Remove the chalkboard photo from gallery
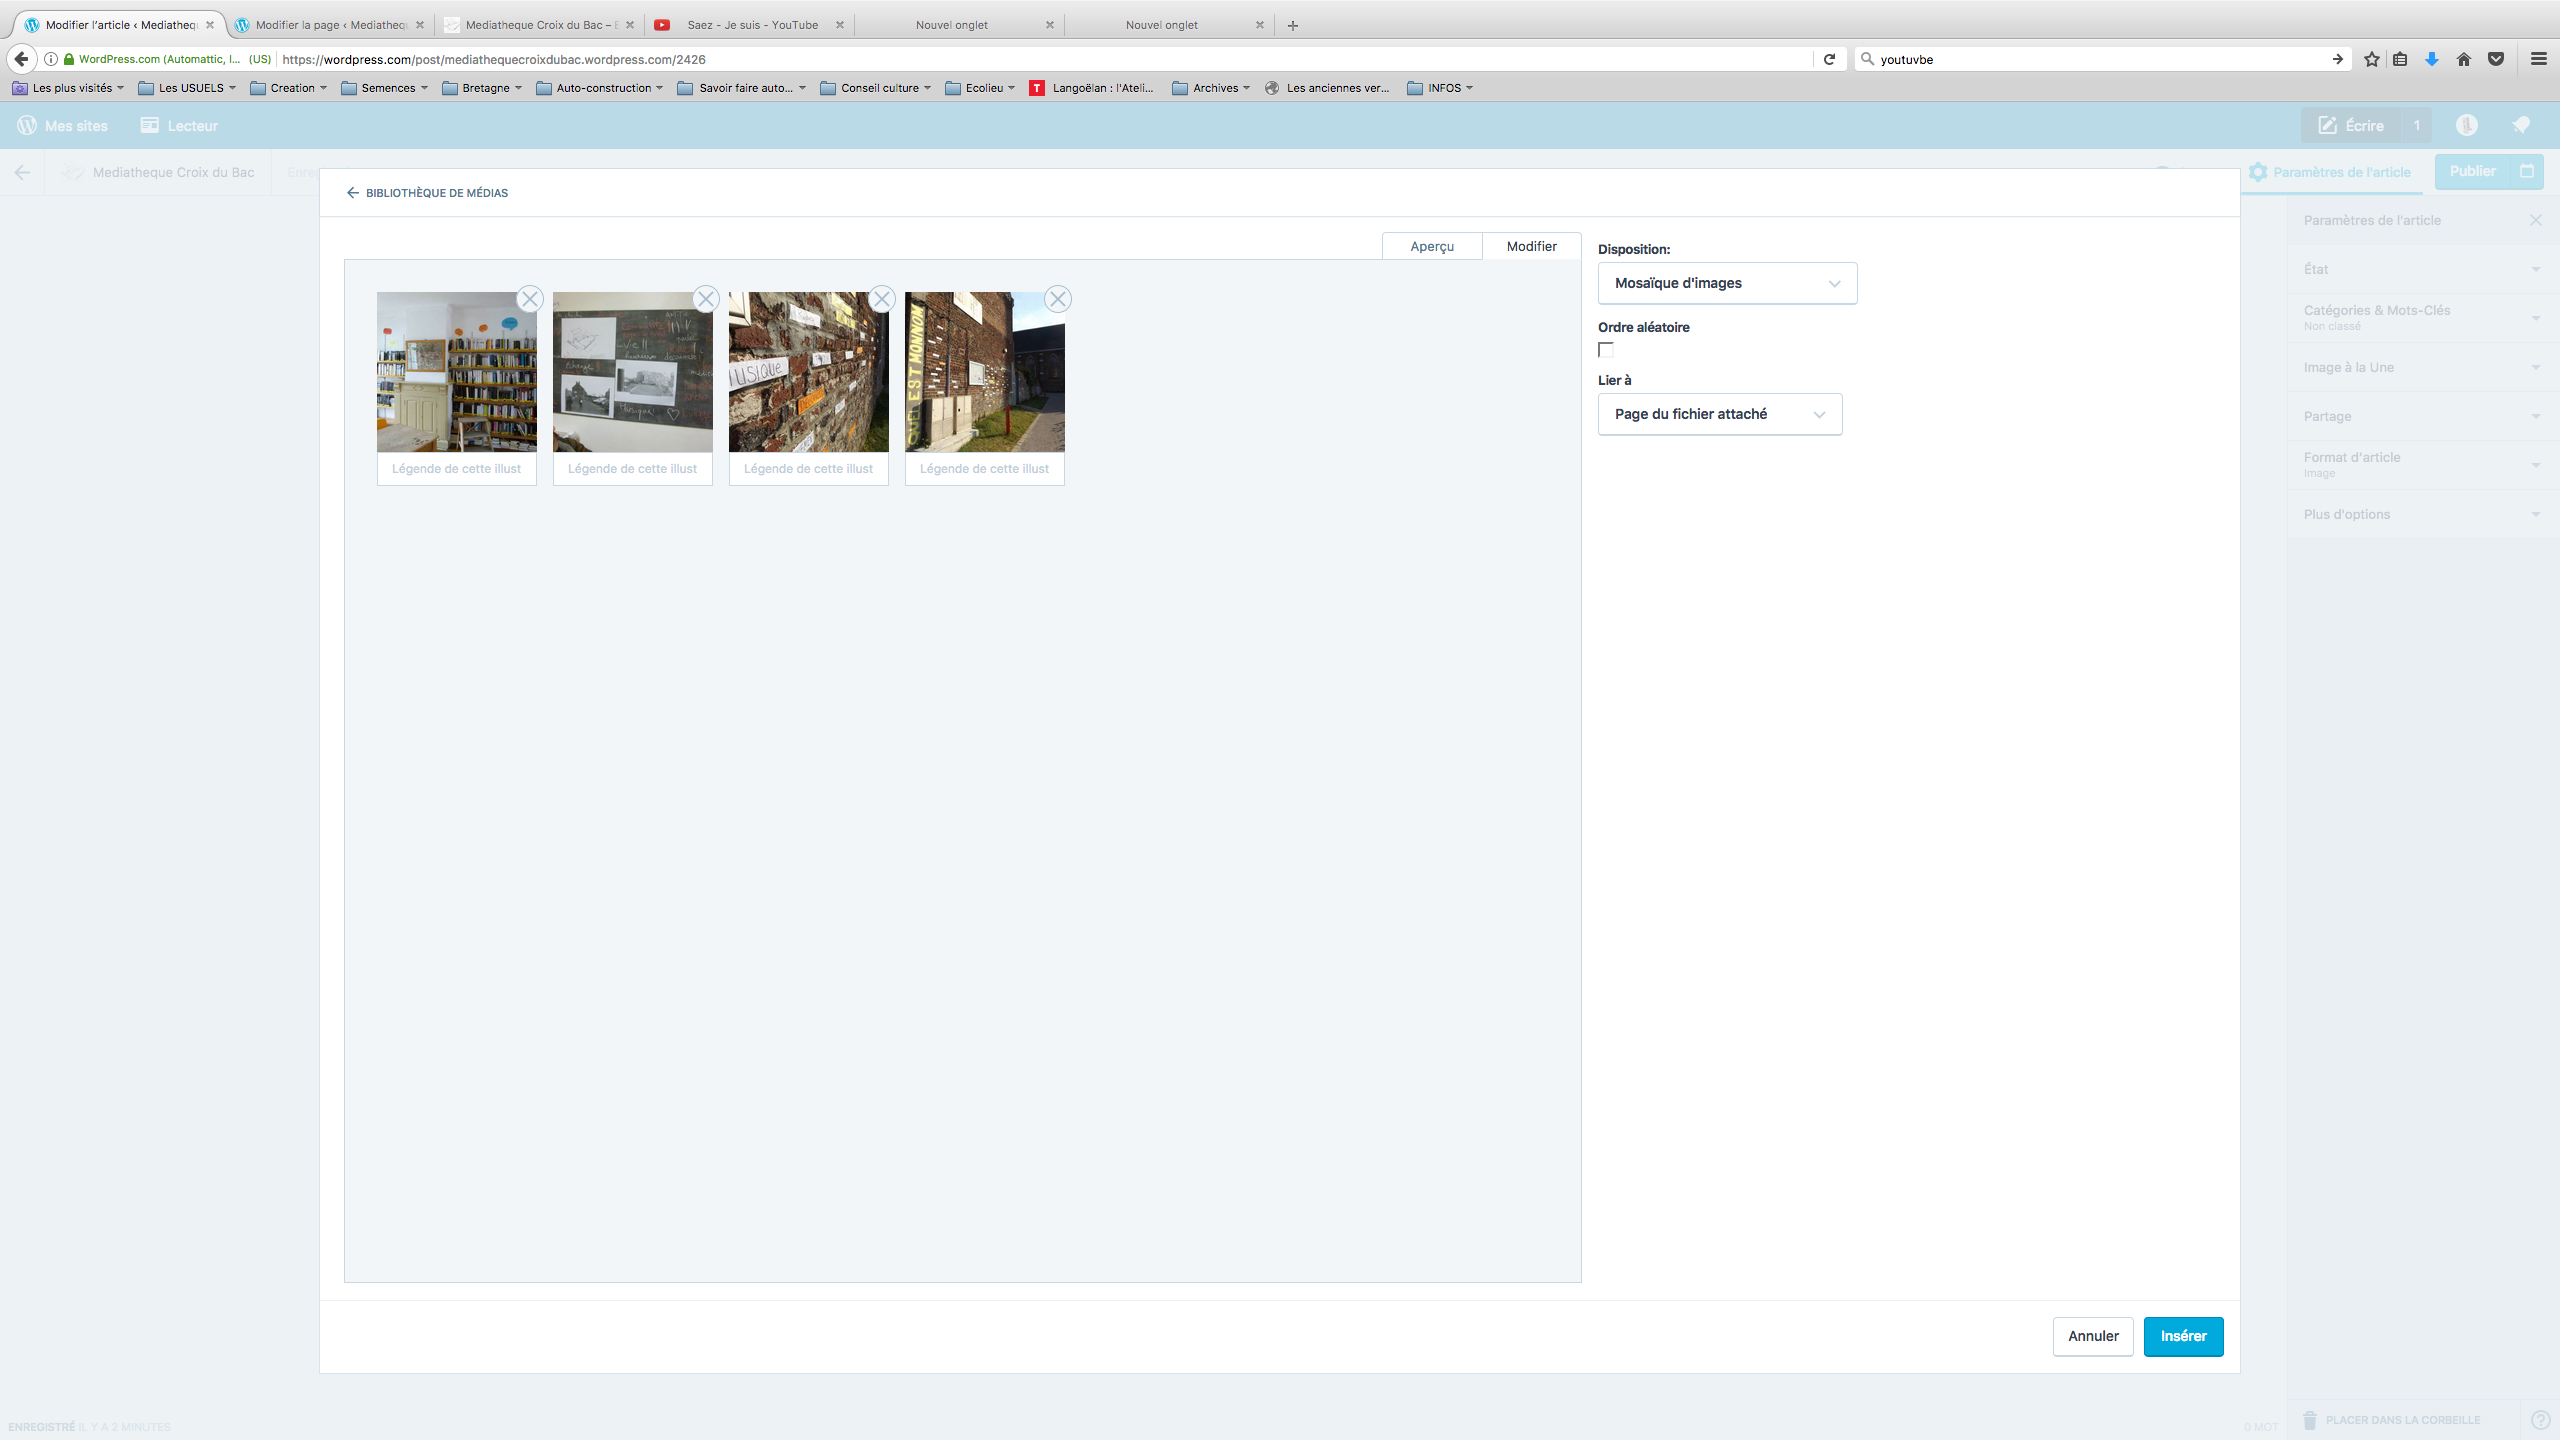 [706, 299]
